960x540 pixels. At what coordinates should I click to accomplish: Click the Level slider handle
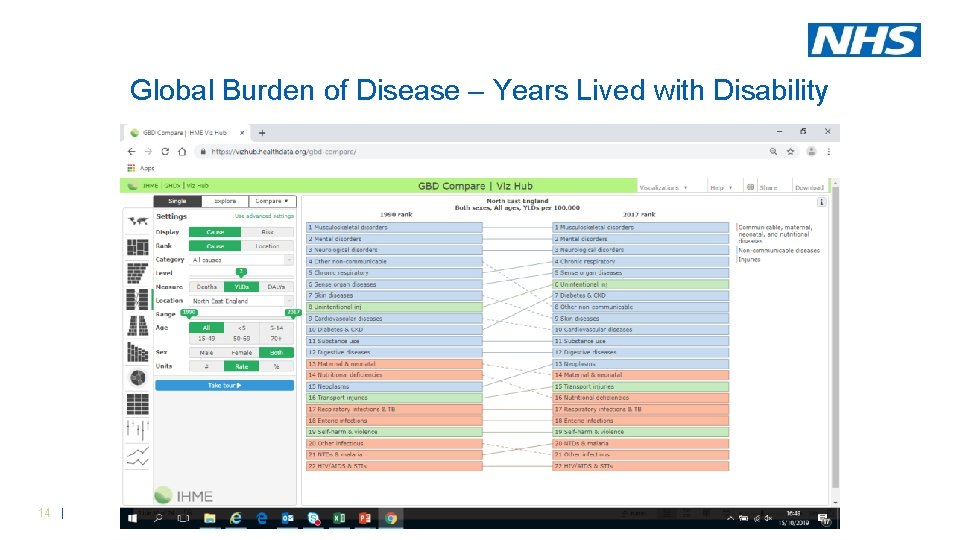[241, 272]
